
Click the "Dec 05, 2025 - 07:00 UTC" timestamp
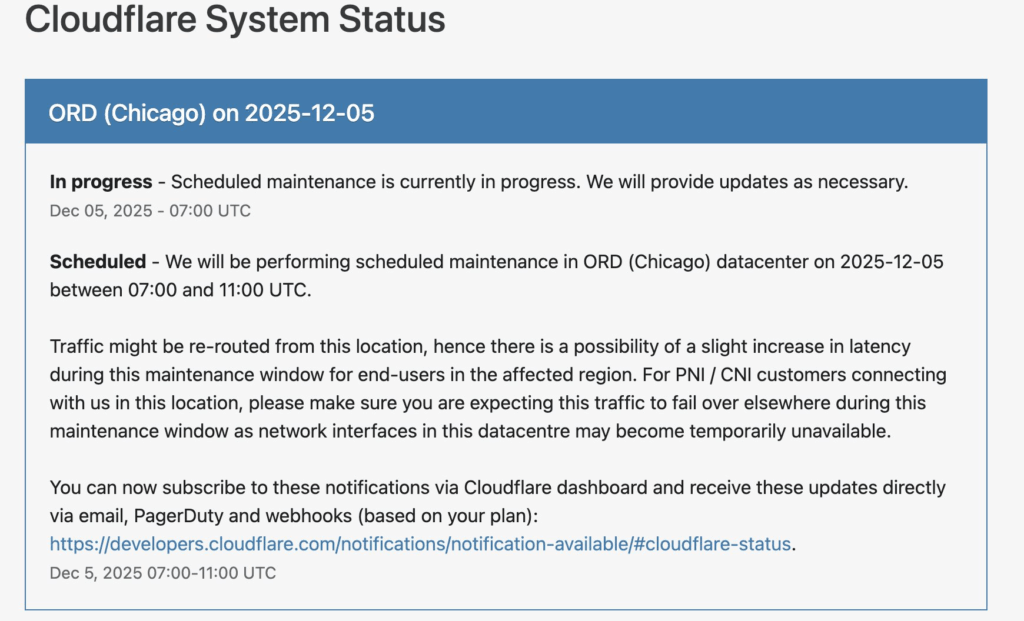150,211
